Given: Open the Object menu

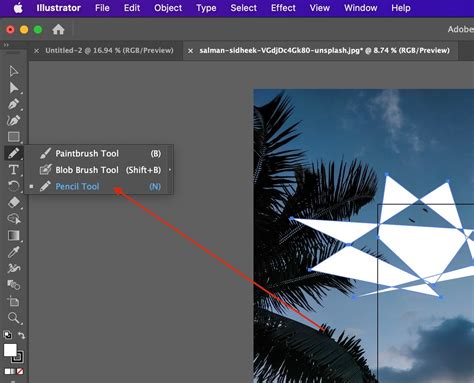Looking at the screenshot, I should [x=168, y=8].
